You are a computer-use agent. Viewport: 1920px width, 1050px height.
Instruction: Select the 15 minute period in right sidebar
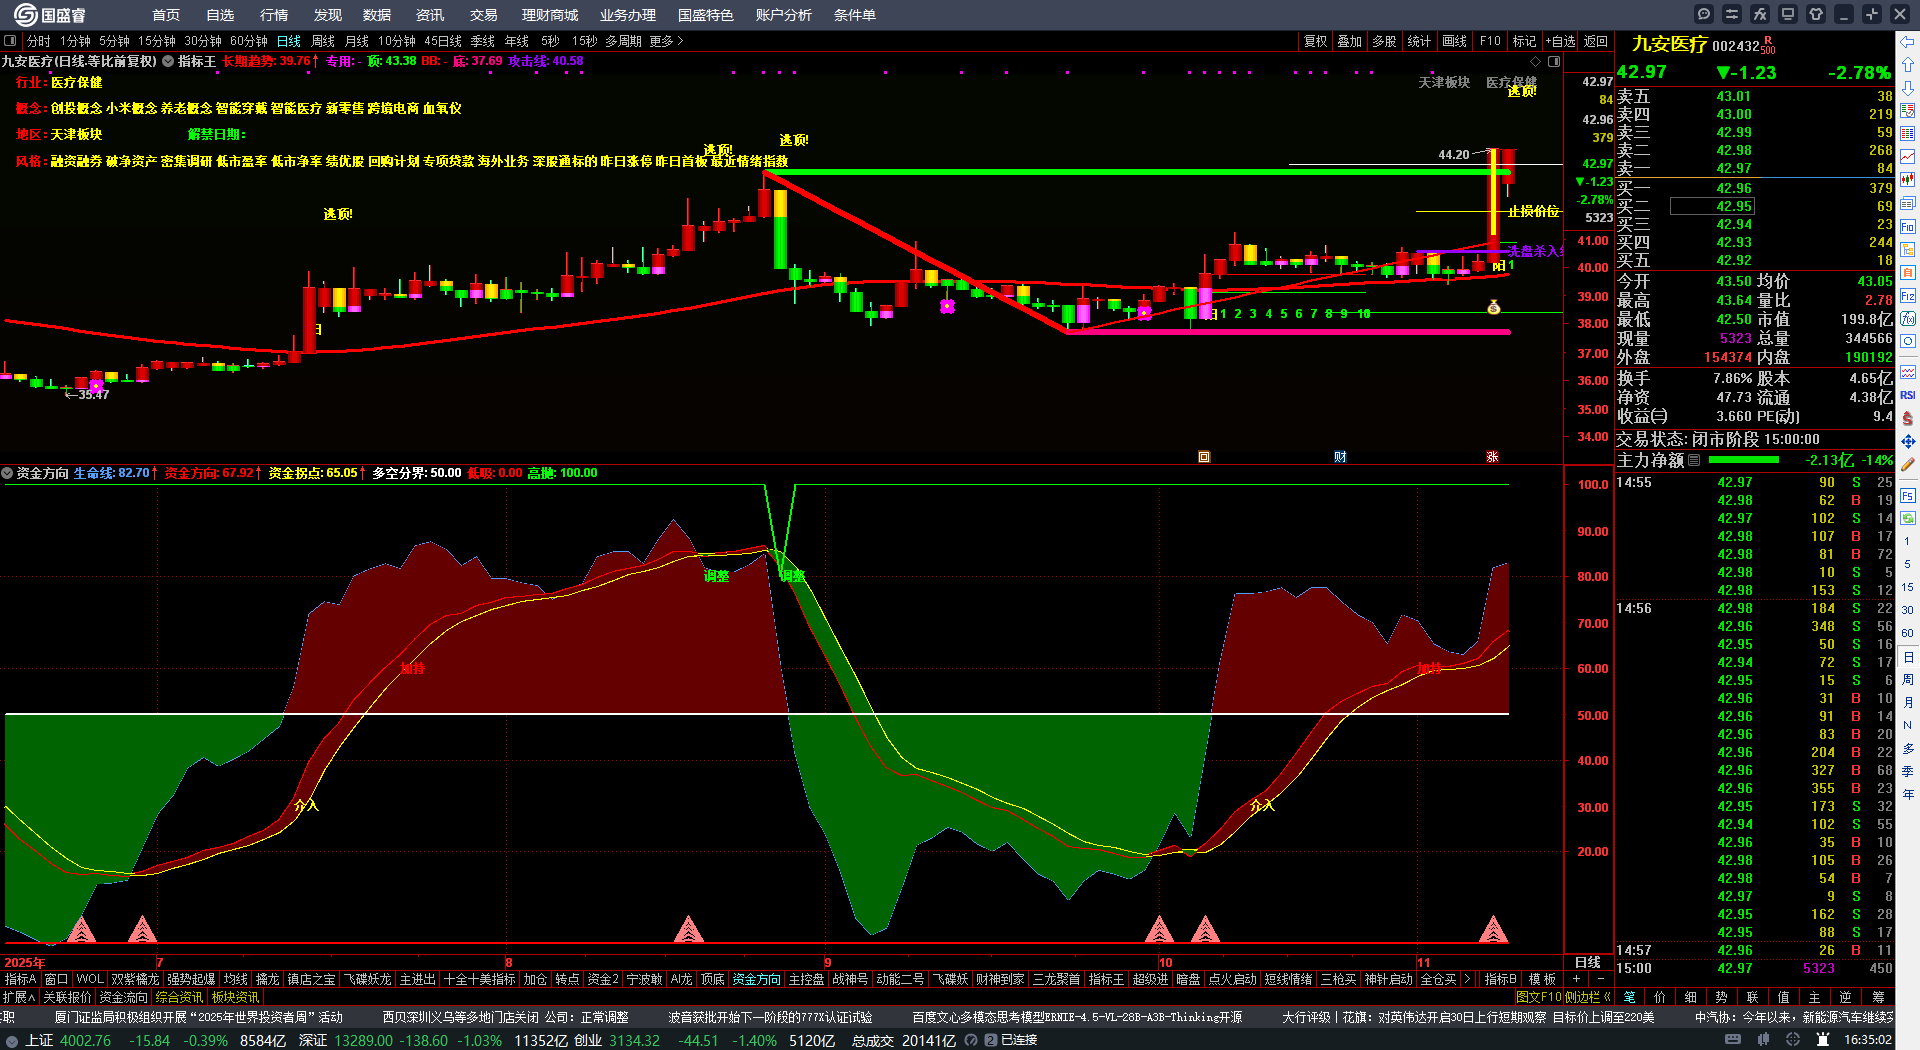(1908, 587)
